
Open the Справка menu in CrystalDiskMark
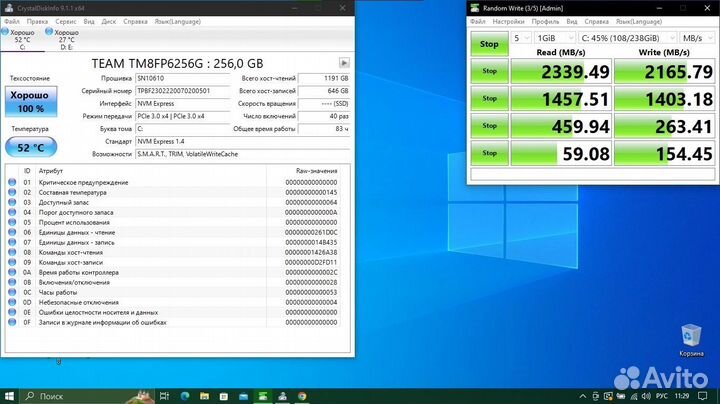coord(596,22)
